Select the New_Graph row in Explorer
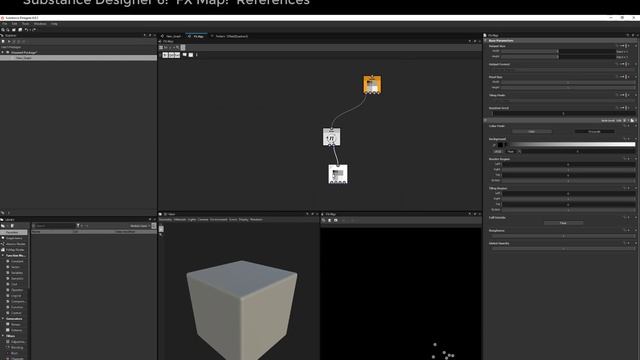 [78, 58]
